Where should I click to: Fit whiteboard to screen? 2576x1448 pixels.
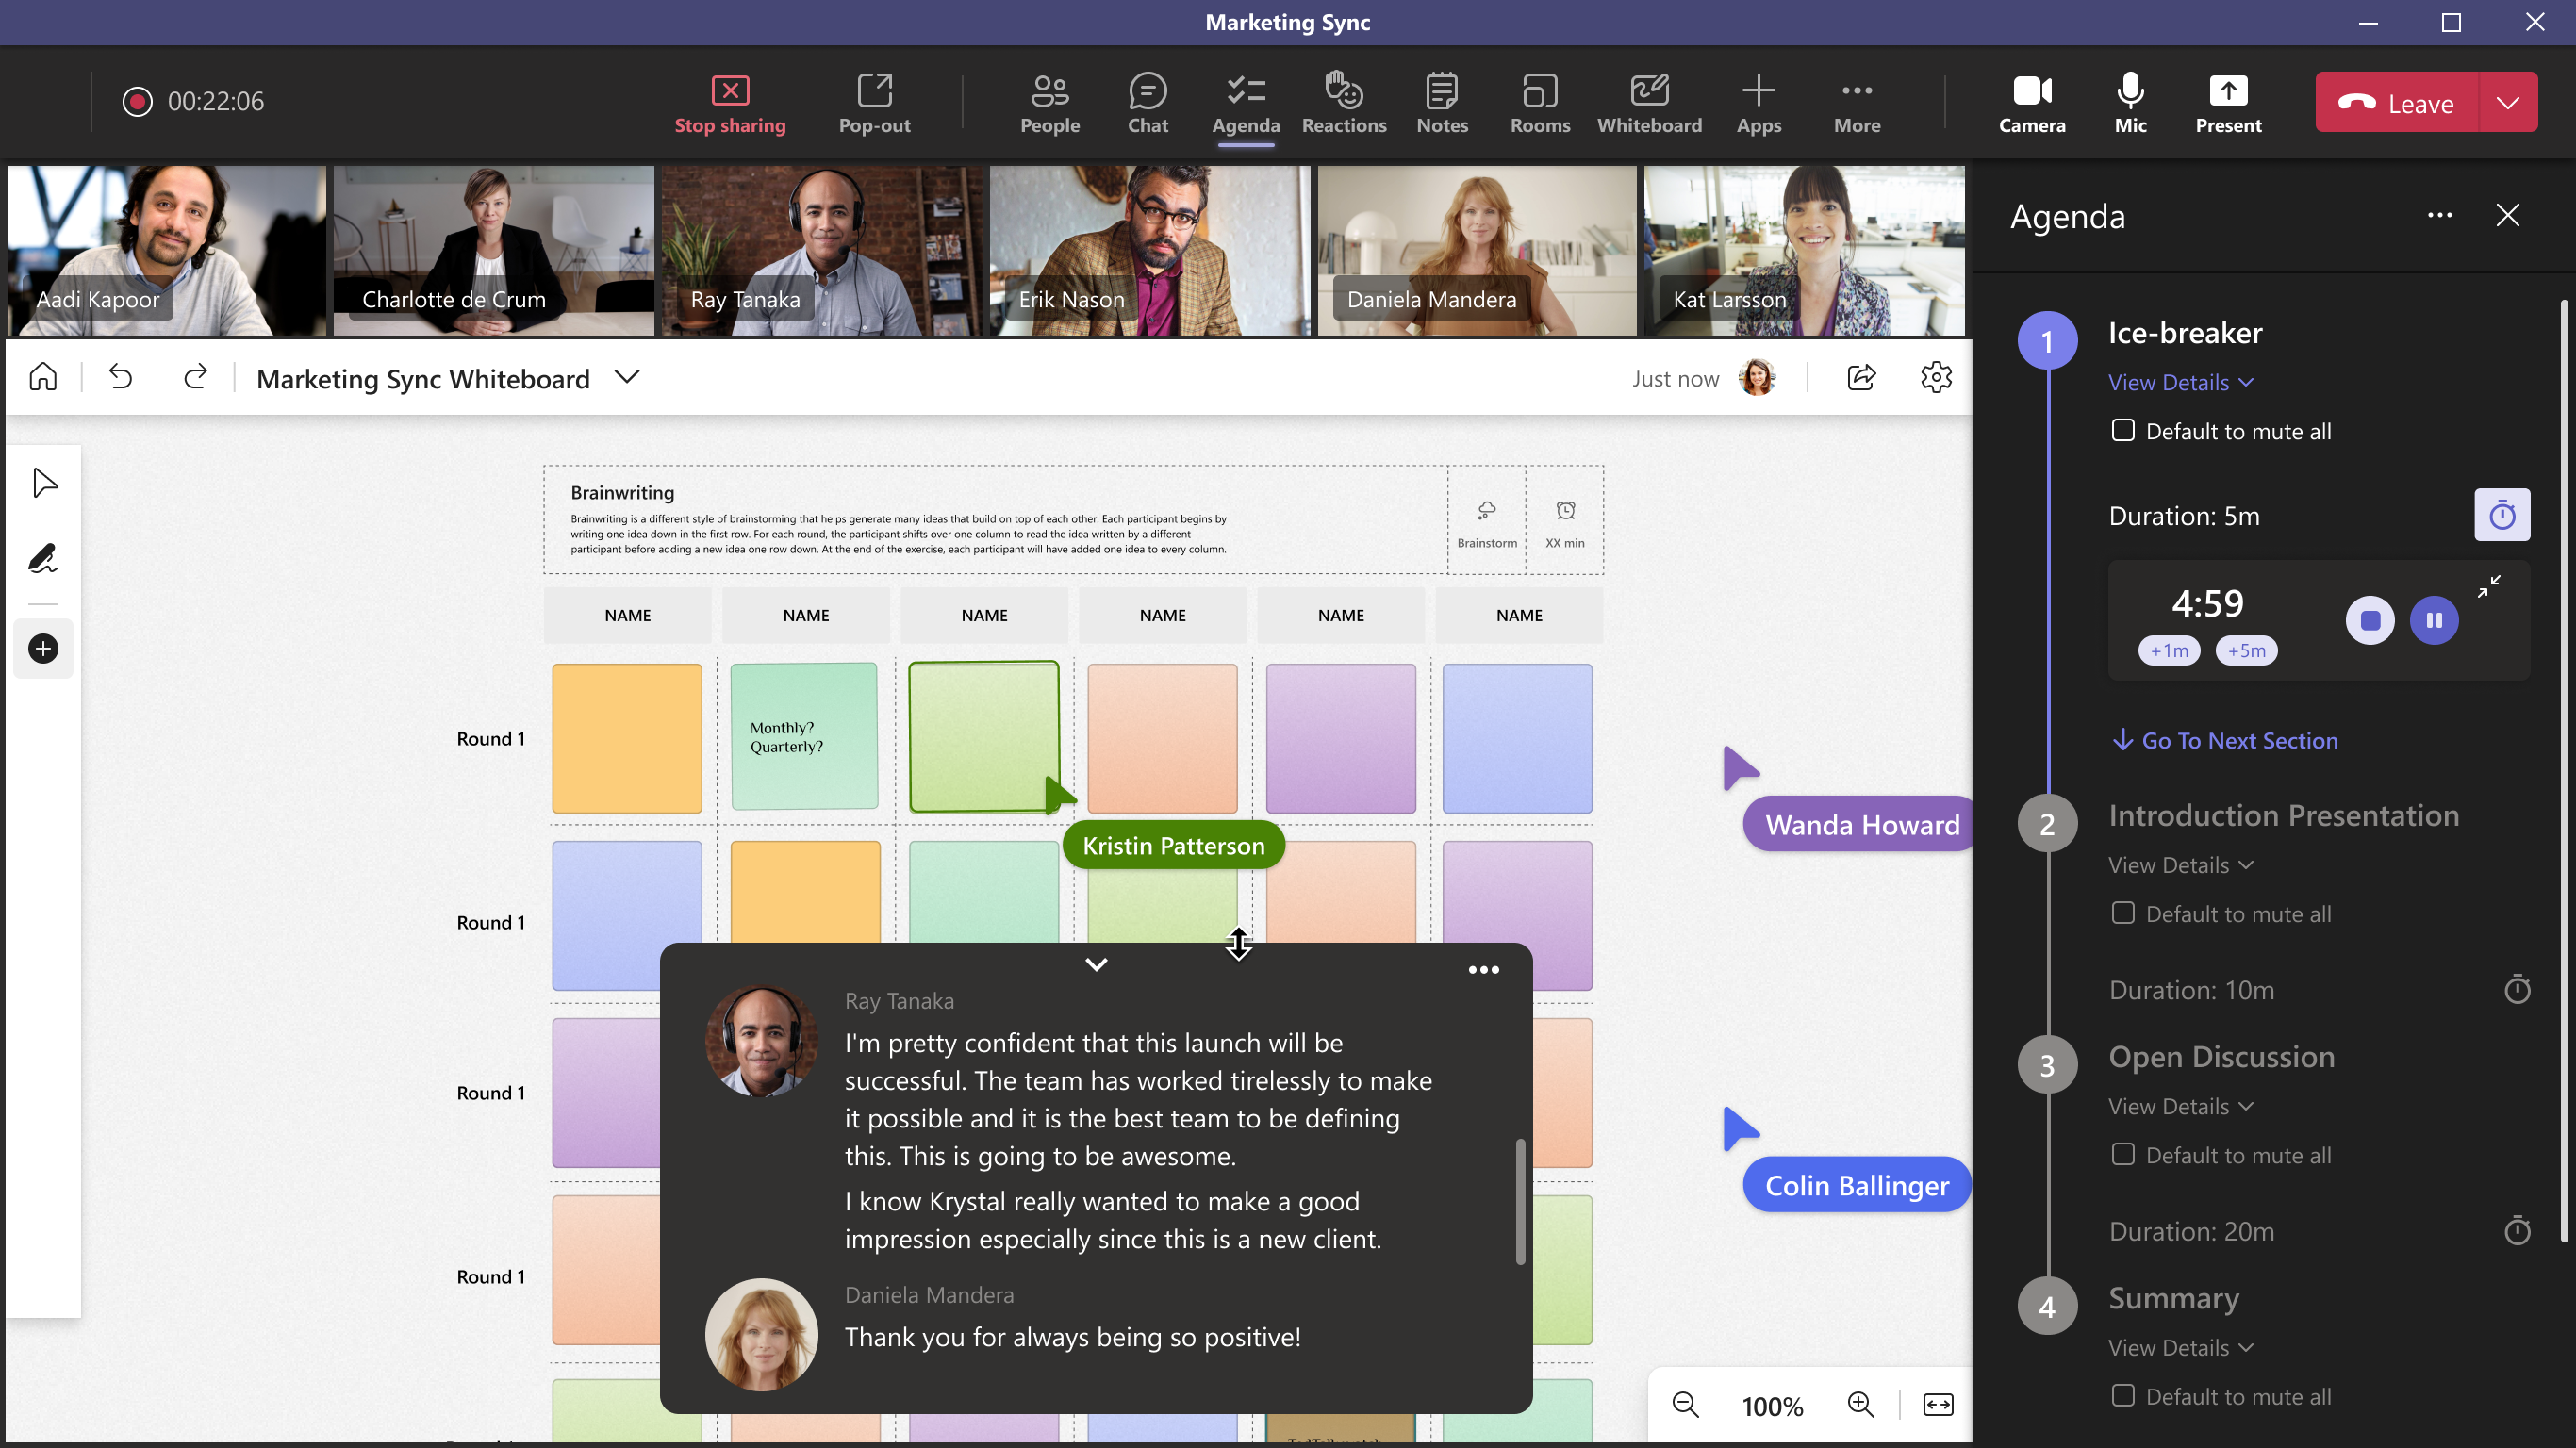click(x=1938, y=1405)
